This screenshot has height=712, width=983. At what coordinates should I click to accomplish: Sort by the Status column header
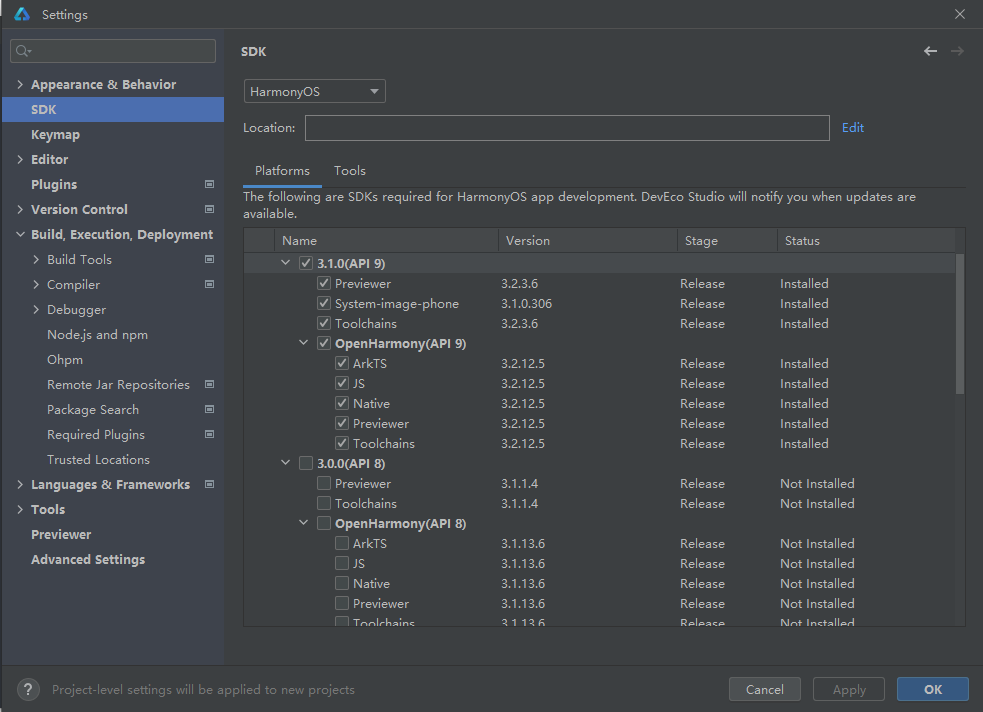pyautogui.click(x=866, y=241)
